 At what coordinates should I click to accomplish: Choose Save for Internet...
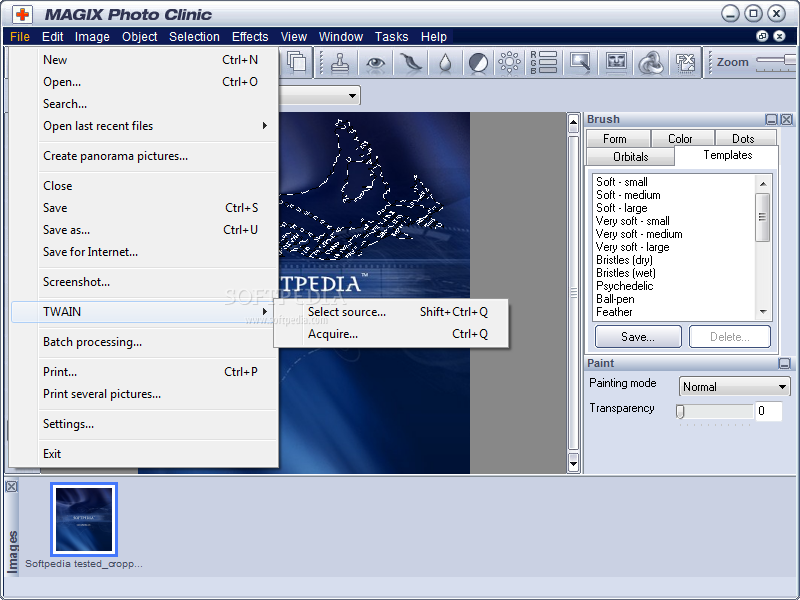click(144, 252)
